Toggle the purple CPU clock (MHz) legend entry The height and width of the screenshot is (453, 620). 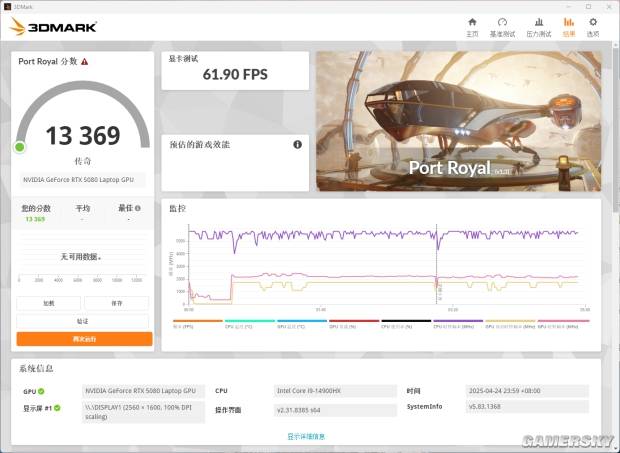(x=458, y=324)
